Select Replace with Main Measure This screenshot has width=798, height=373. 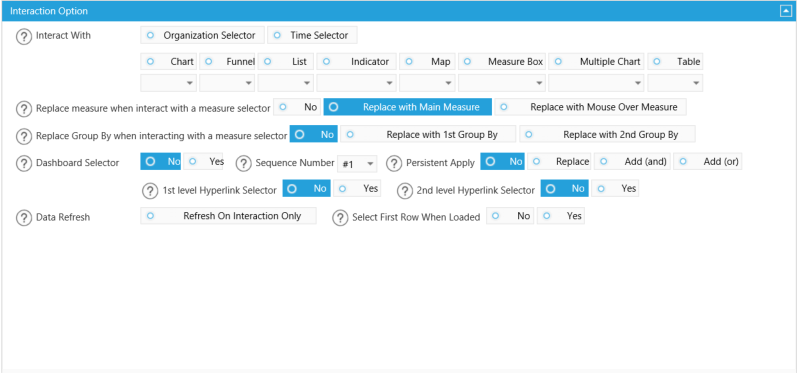click(x=408, y=107)
